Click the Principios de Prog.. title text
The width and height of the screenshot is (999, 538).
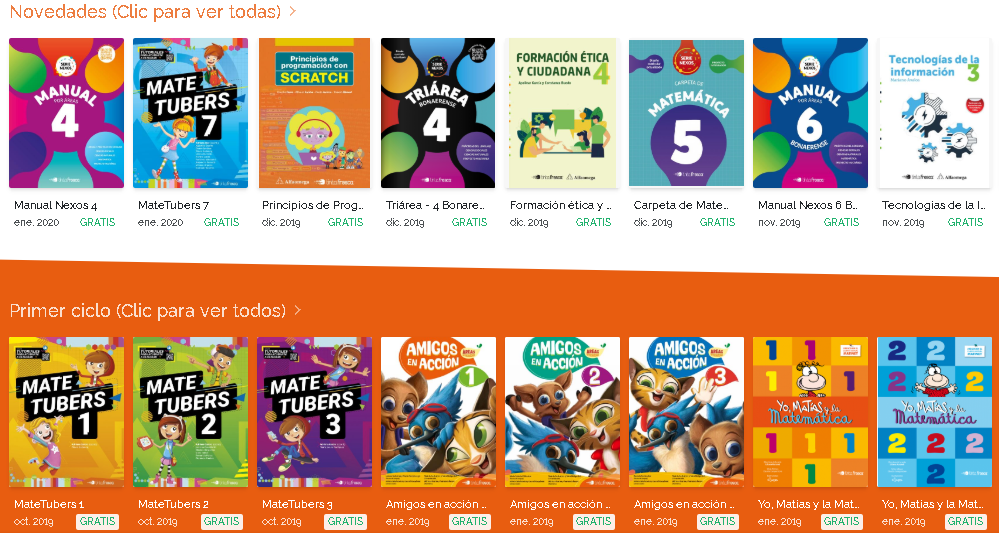pyautogui.click(x=313, y=205)
